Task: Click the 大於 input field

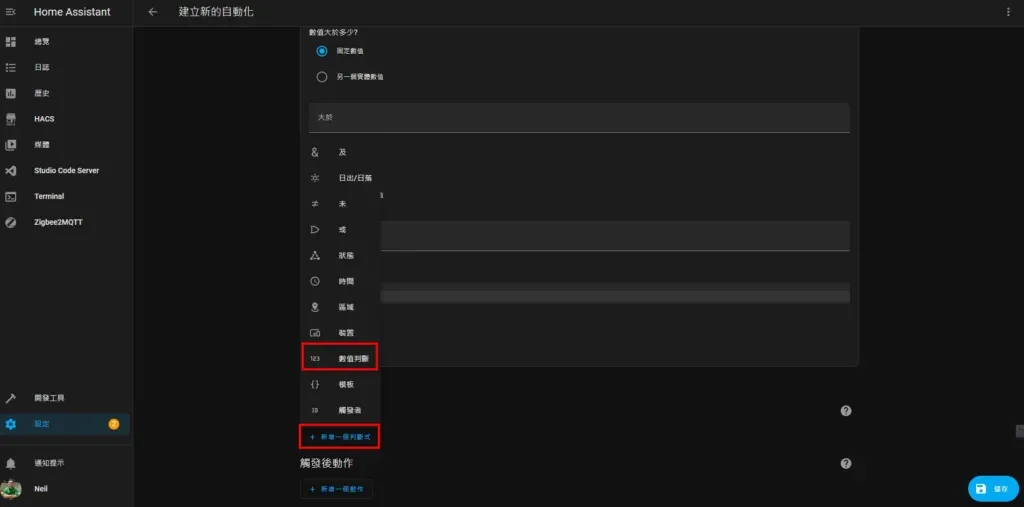Action: (x=579, y=118)
